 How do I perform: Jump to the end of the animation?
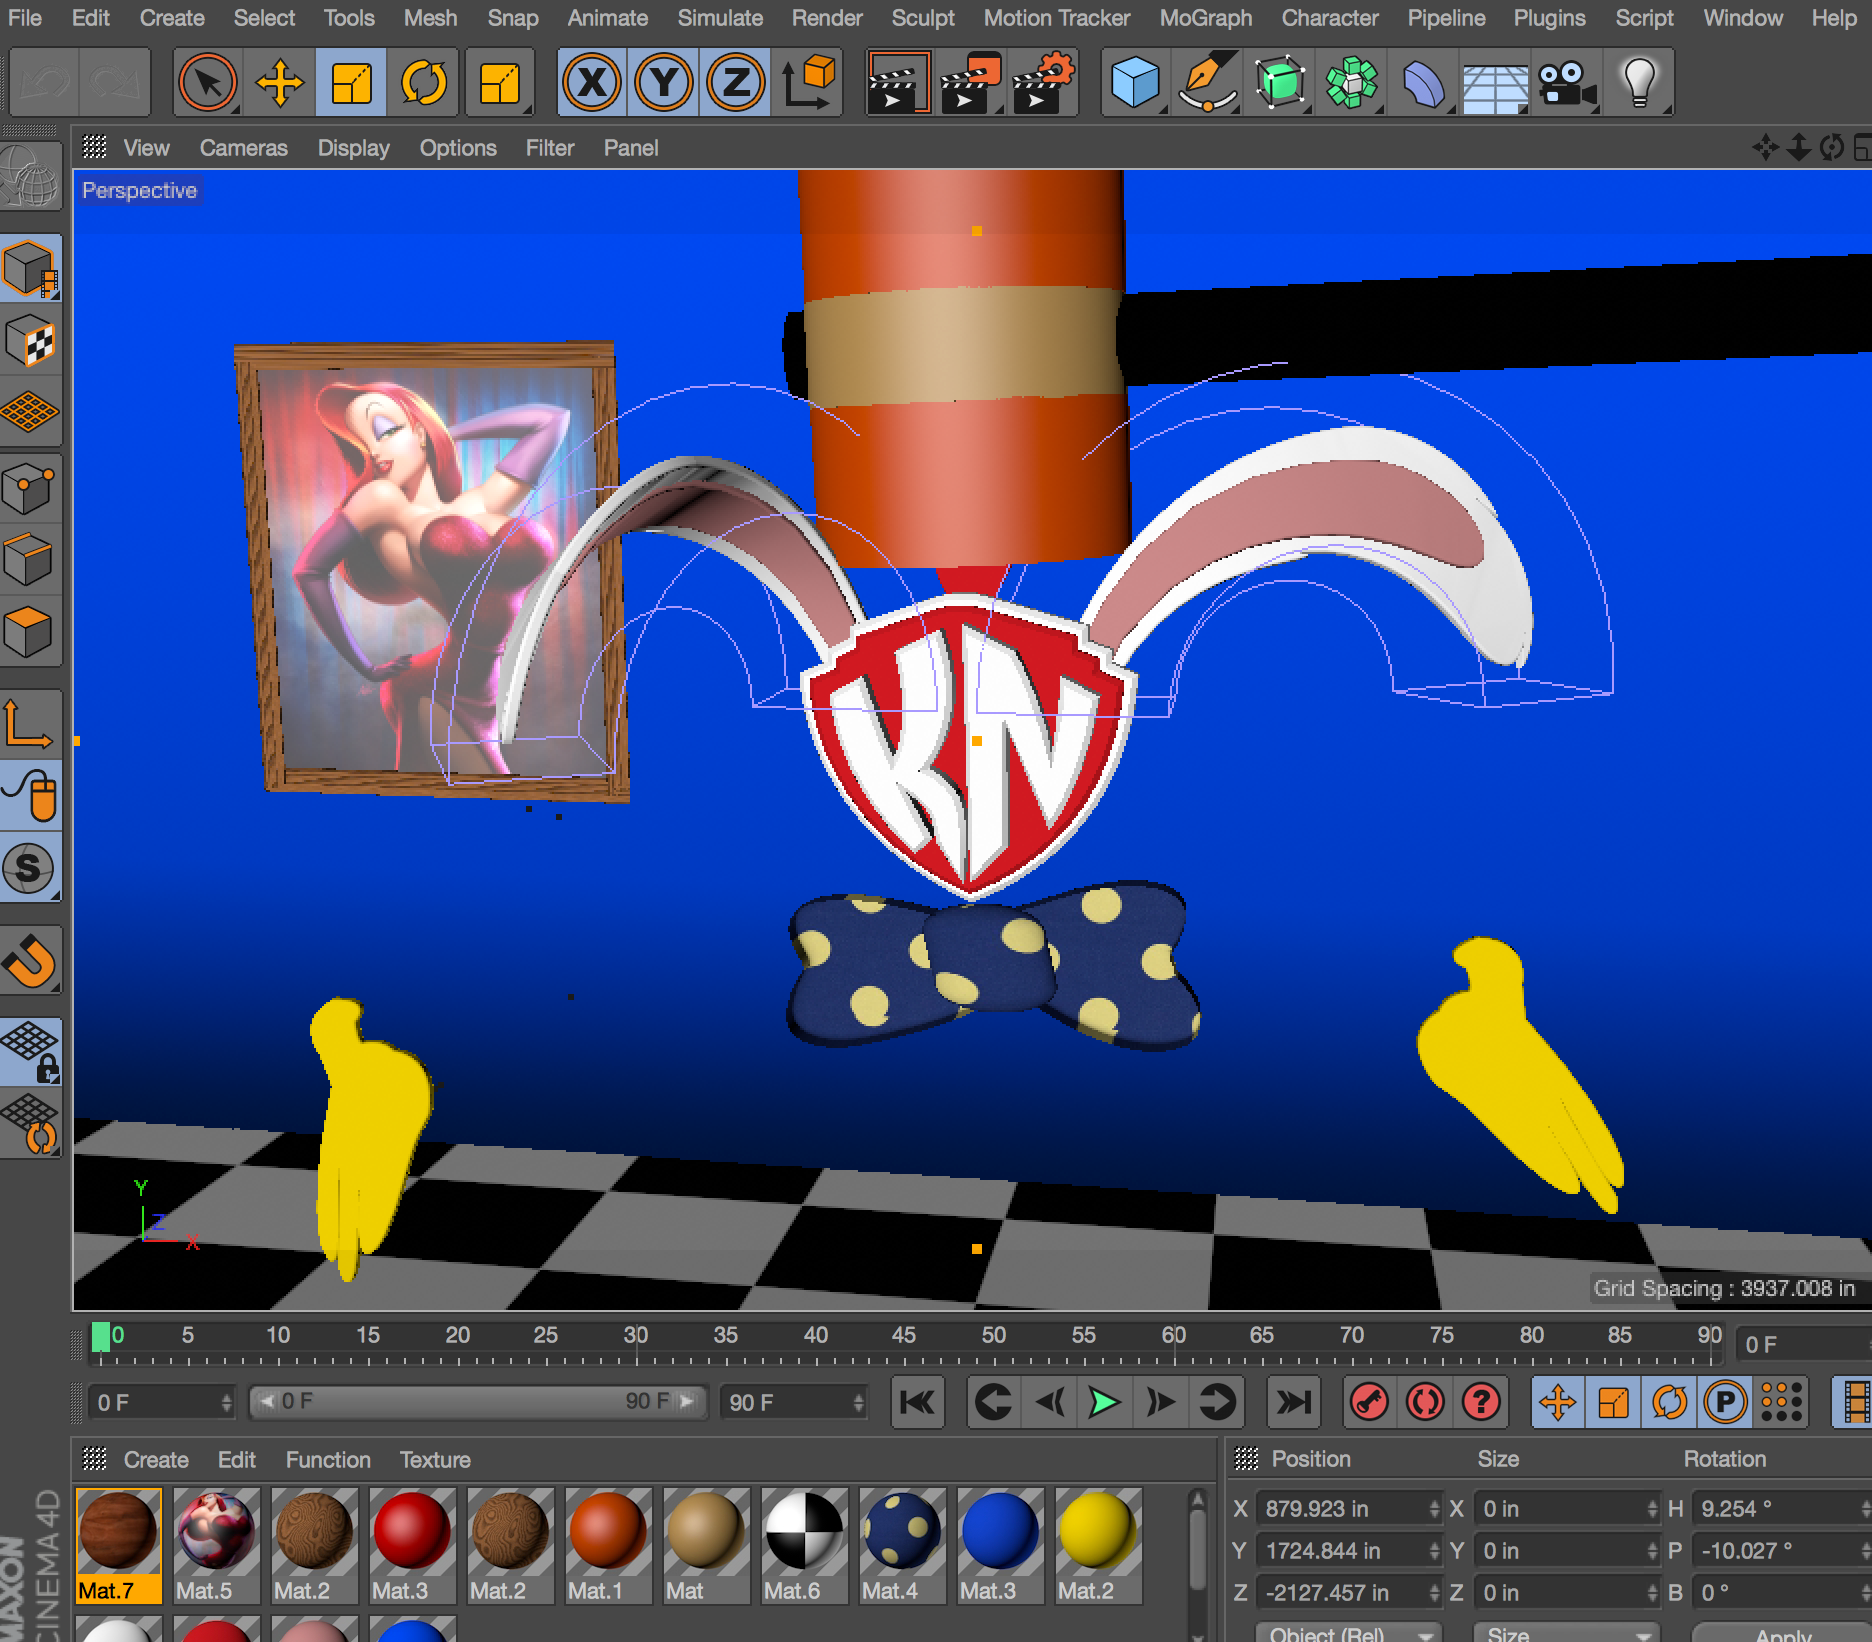pos(1293,1402)
